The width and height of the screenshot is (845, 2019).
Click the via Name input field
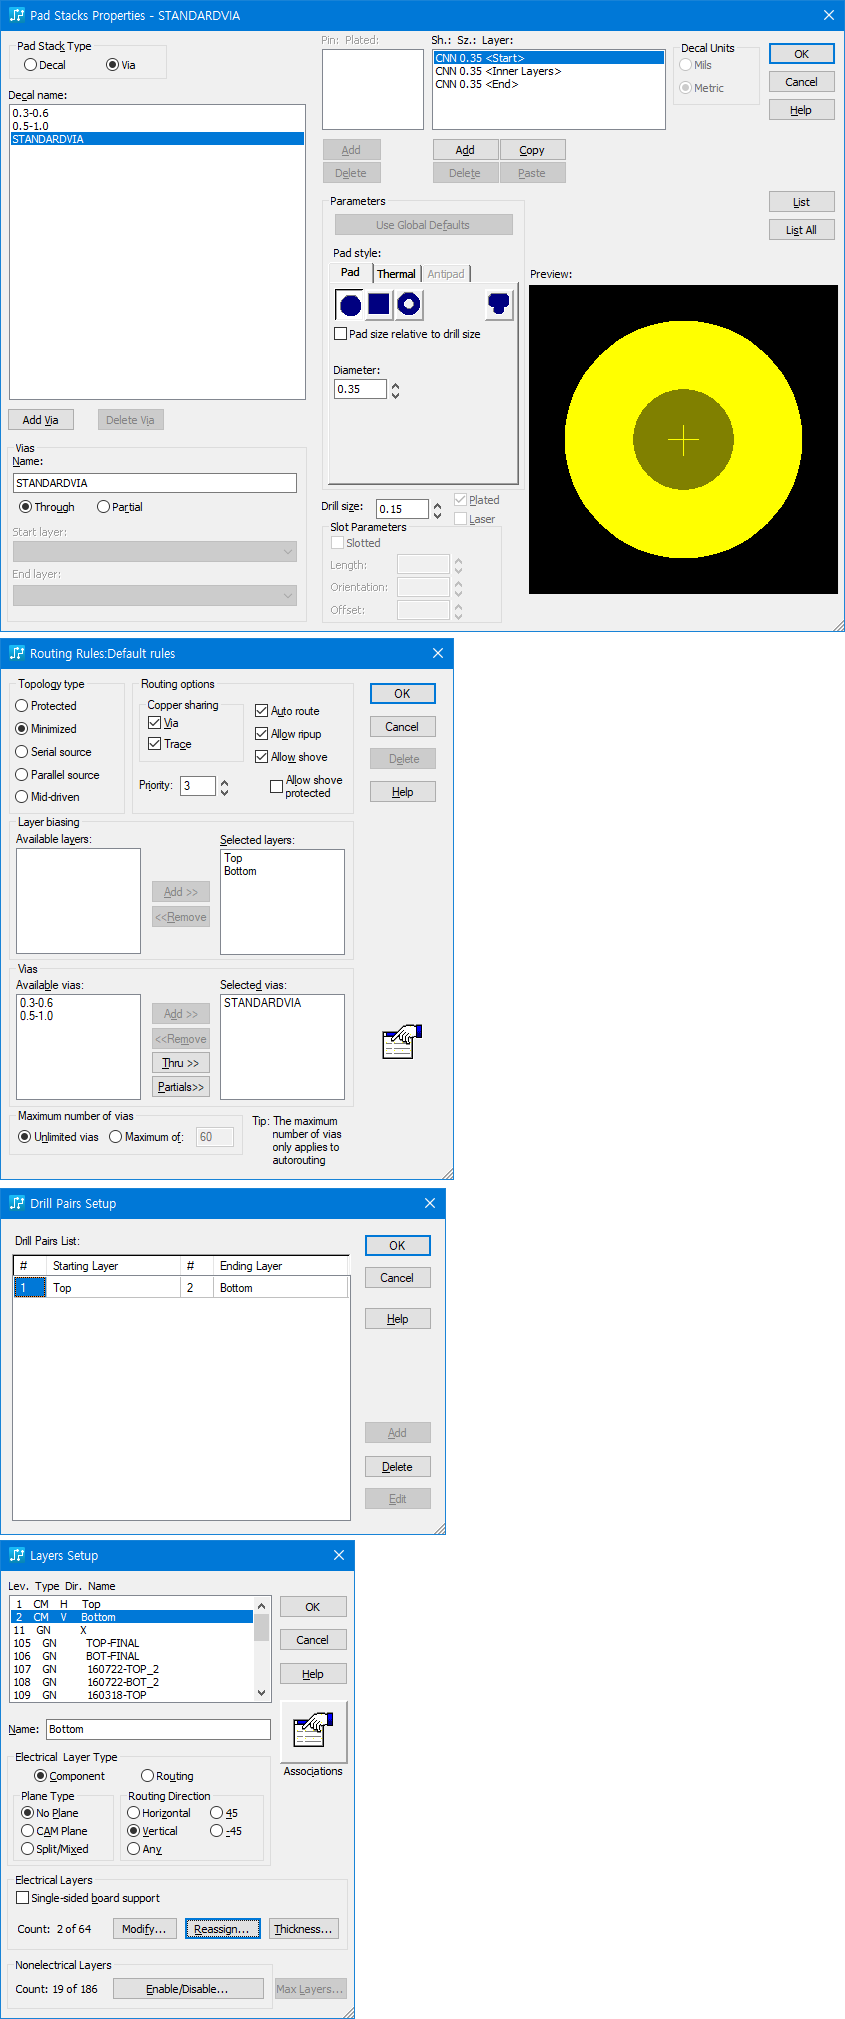tap(155, 483)
